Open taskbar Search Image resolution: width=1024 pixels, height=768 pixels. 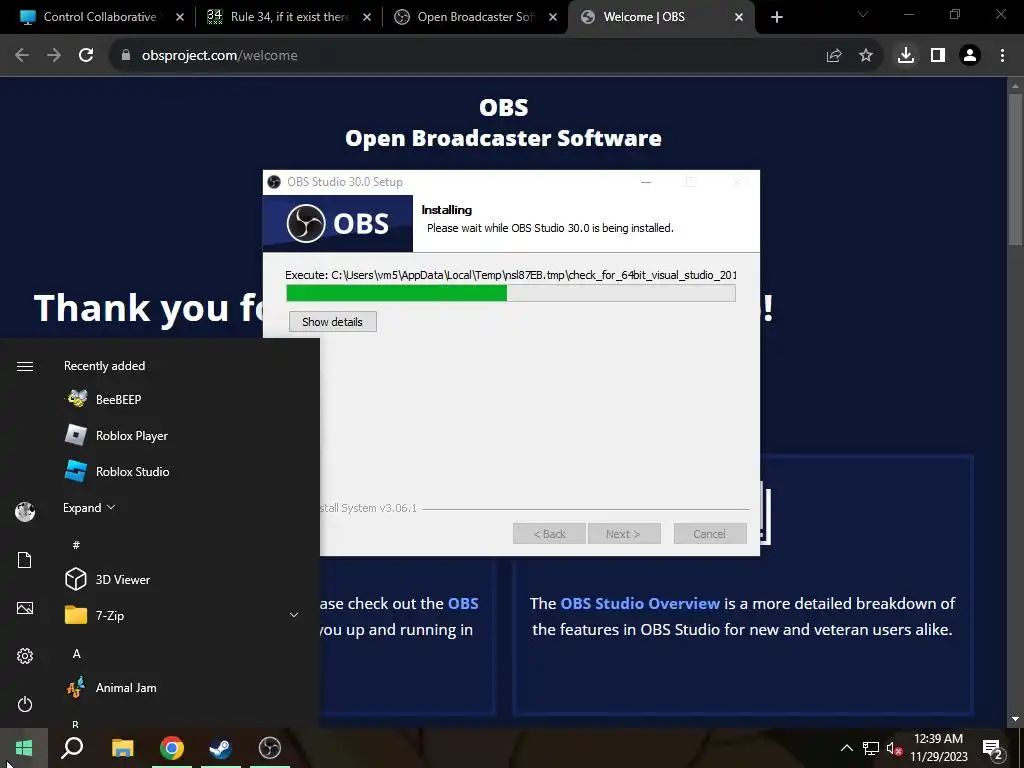72,748
